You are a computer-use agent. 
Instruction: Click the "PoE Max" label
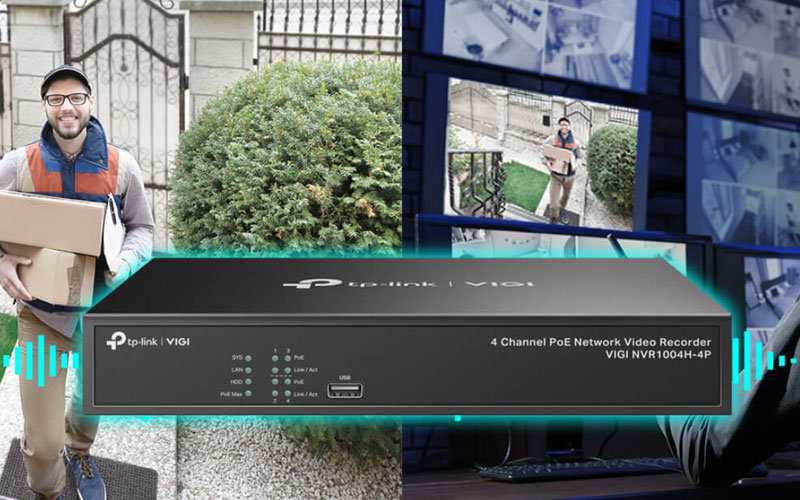pyautogui.click(x=232, y=394)
